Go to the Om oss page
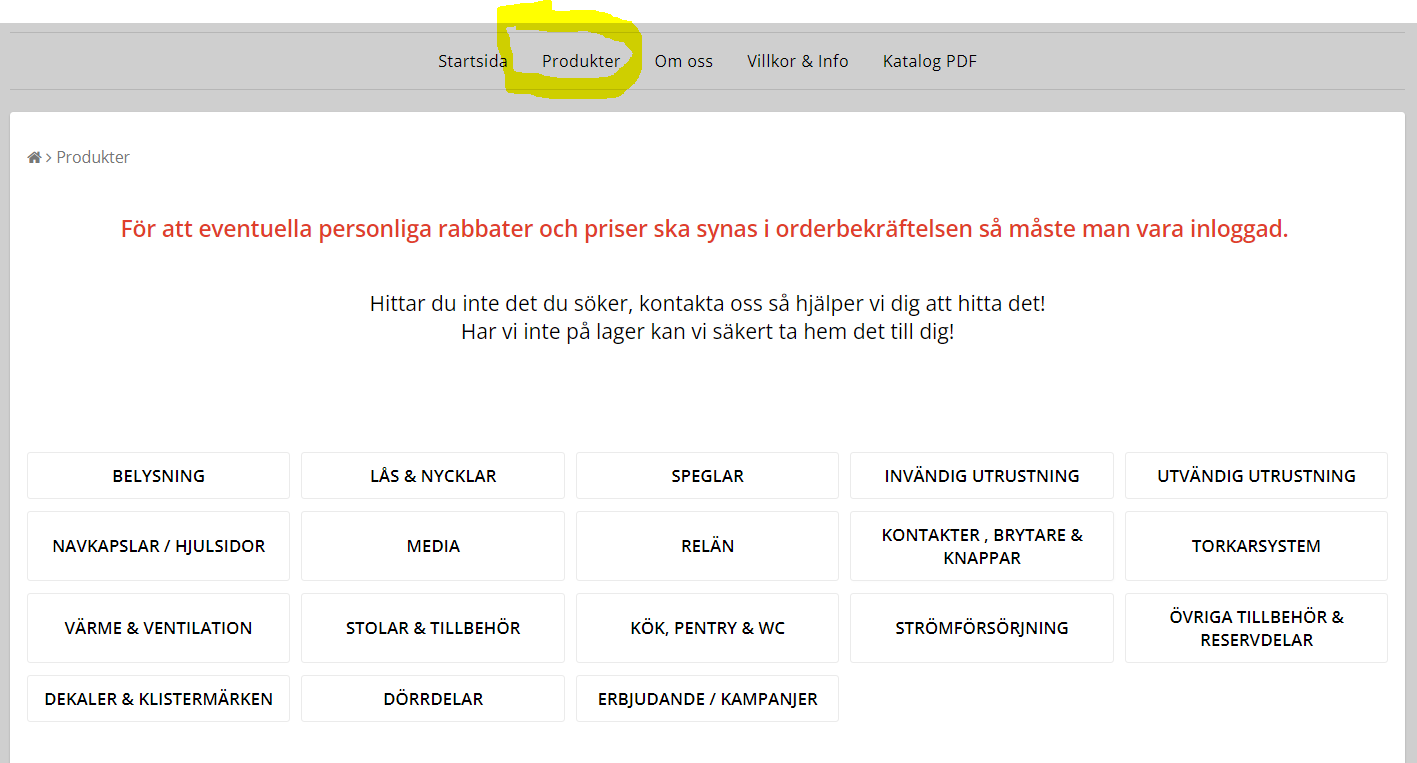This screenshot has width=1417, height=763. point(684,61)
